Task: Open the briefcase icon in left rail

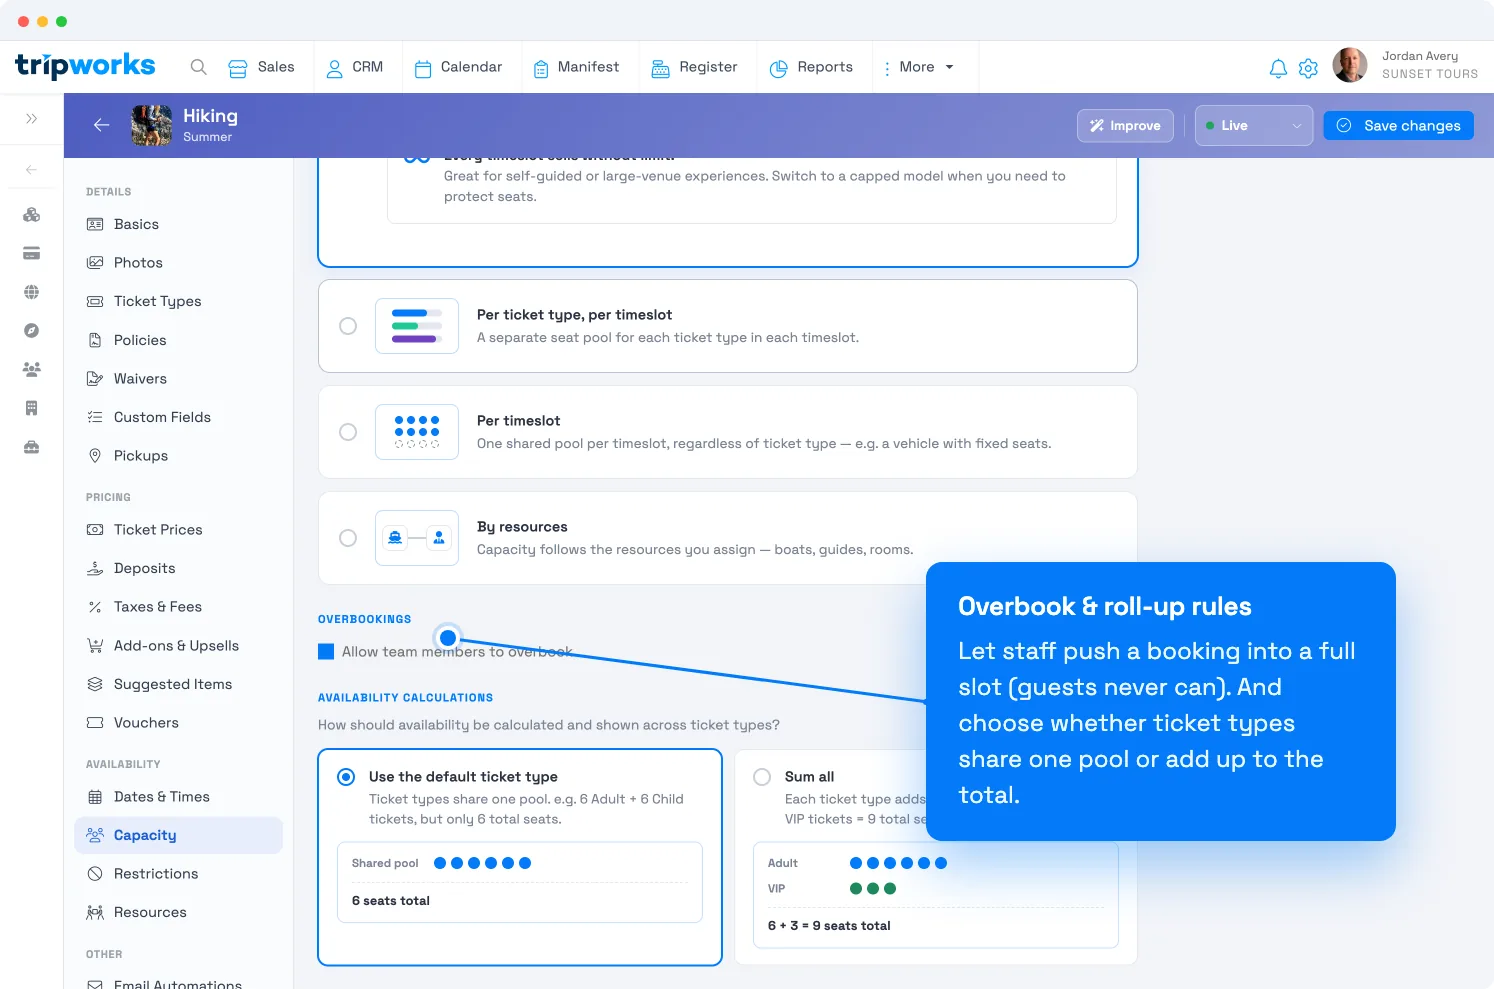Action: click(x=32, y=447)
